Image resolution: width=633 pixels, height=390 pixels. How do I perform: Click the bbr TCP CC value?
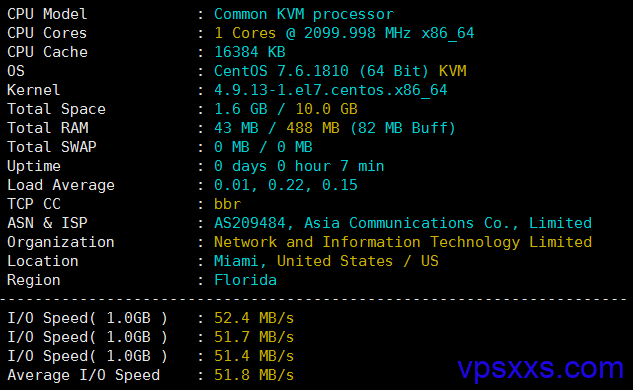227,204
